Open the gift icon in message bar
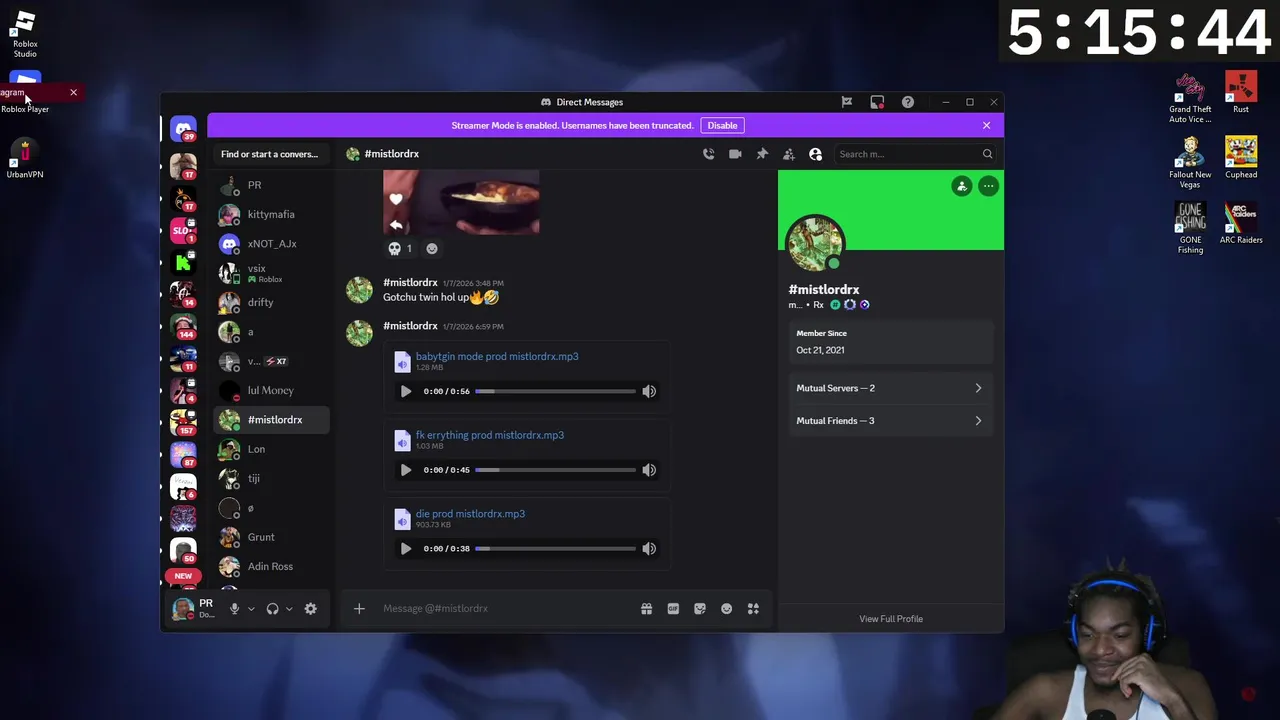The image size is (1280, 720). click(x=646, y=608)
